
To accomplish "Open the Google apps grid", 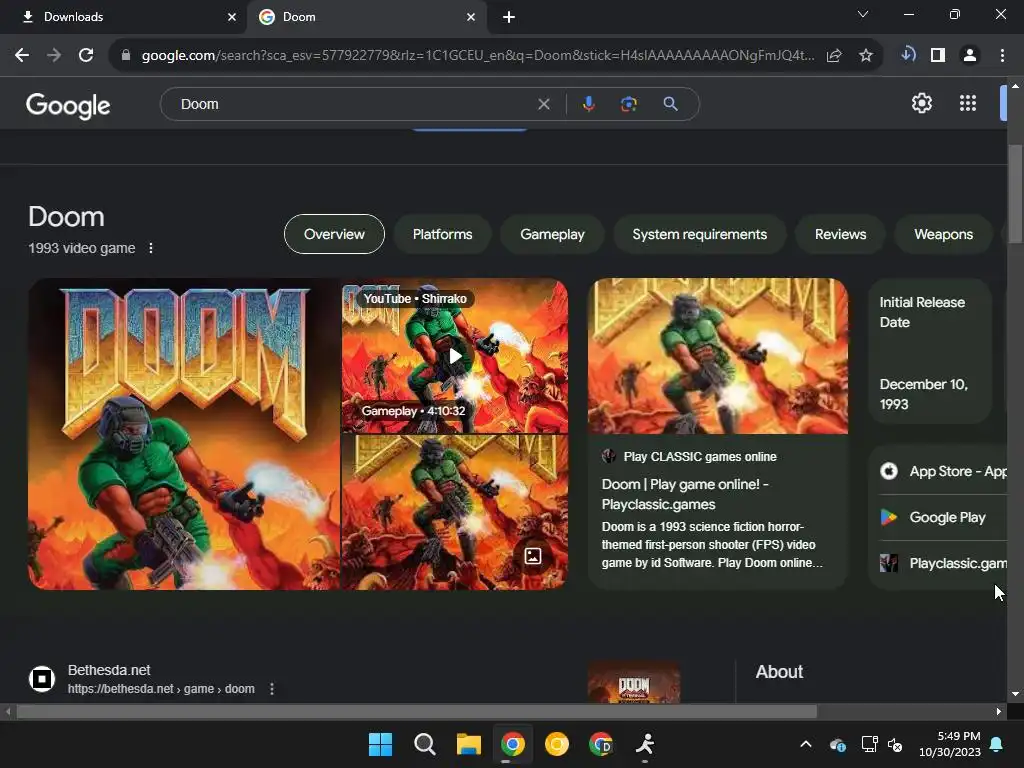I will 968,103.
